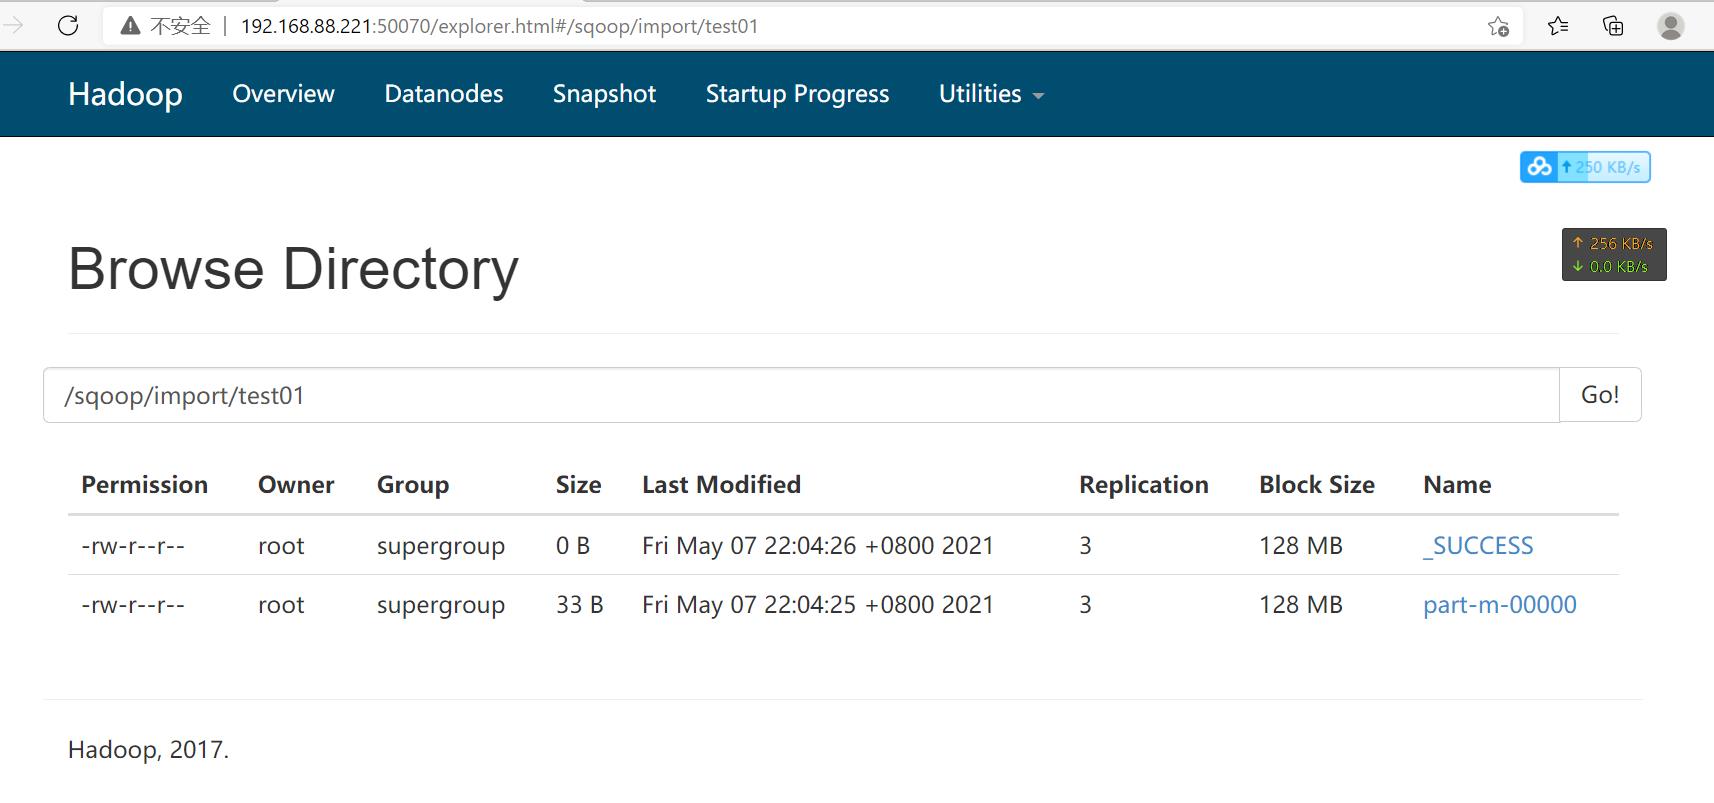Click supergroup in the _SUCCESS row
1714x803 pixels.
click(x=441, y=547)
